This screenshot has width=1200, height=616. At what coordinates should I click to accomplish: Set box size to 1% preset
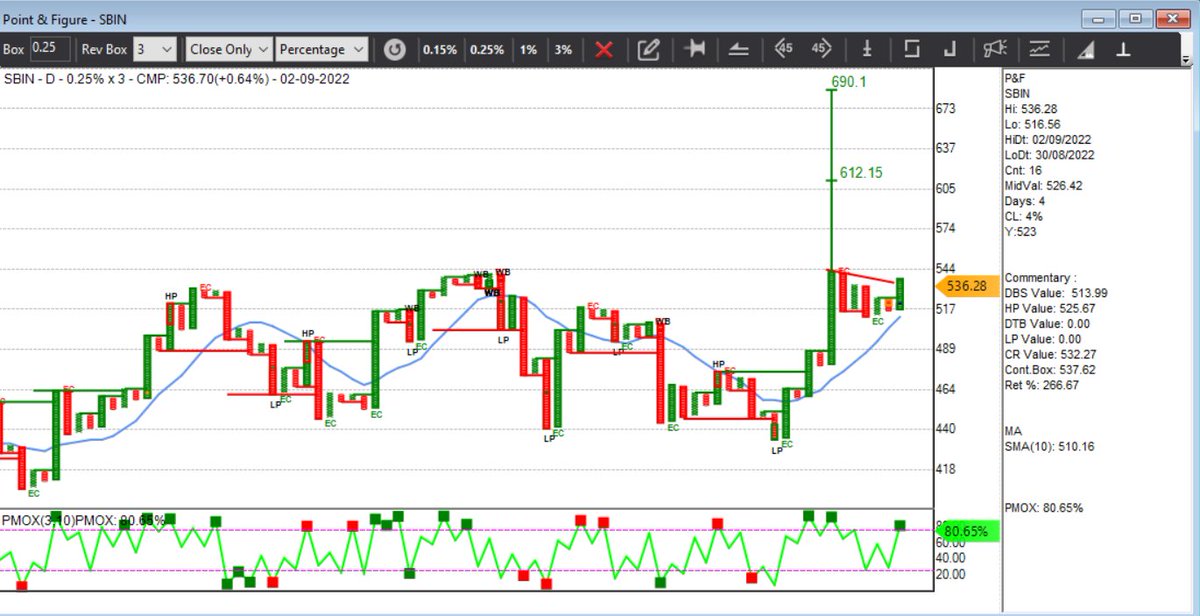tap(528, 49)
